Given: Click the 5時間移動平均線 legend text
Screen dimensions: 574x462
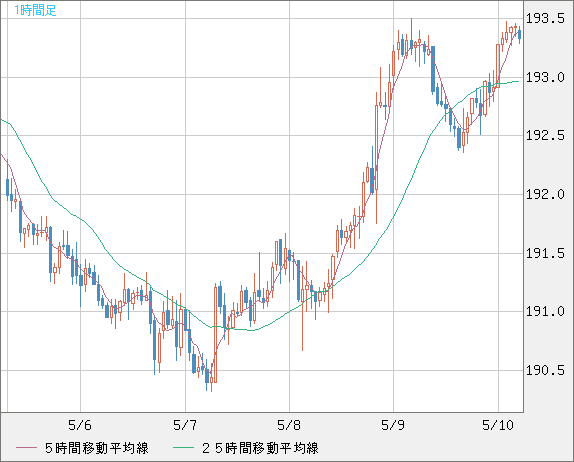Looking at the screenshot, I should tap(97, 448).
